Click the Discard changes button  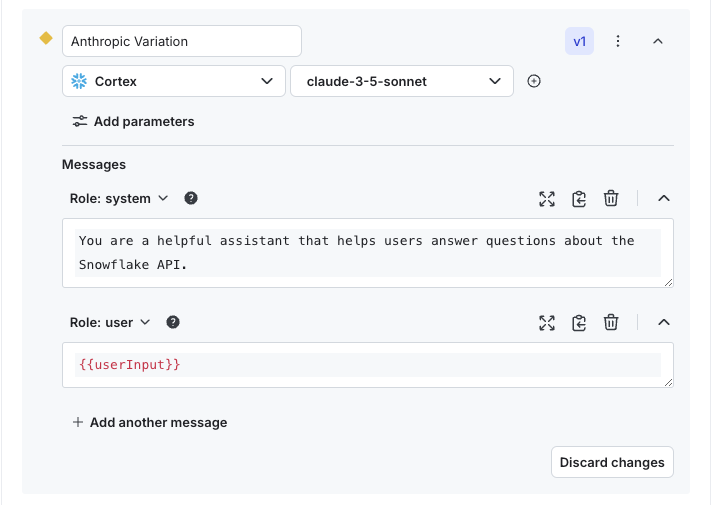(x=612, y=462)
